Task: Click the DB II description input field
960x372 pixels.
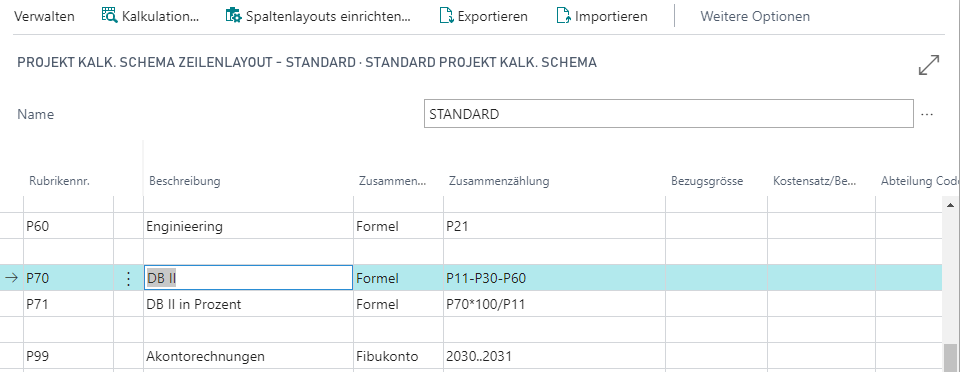Action: [249, 278]
